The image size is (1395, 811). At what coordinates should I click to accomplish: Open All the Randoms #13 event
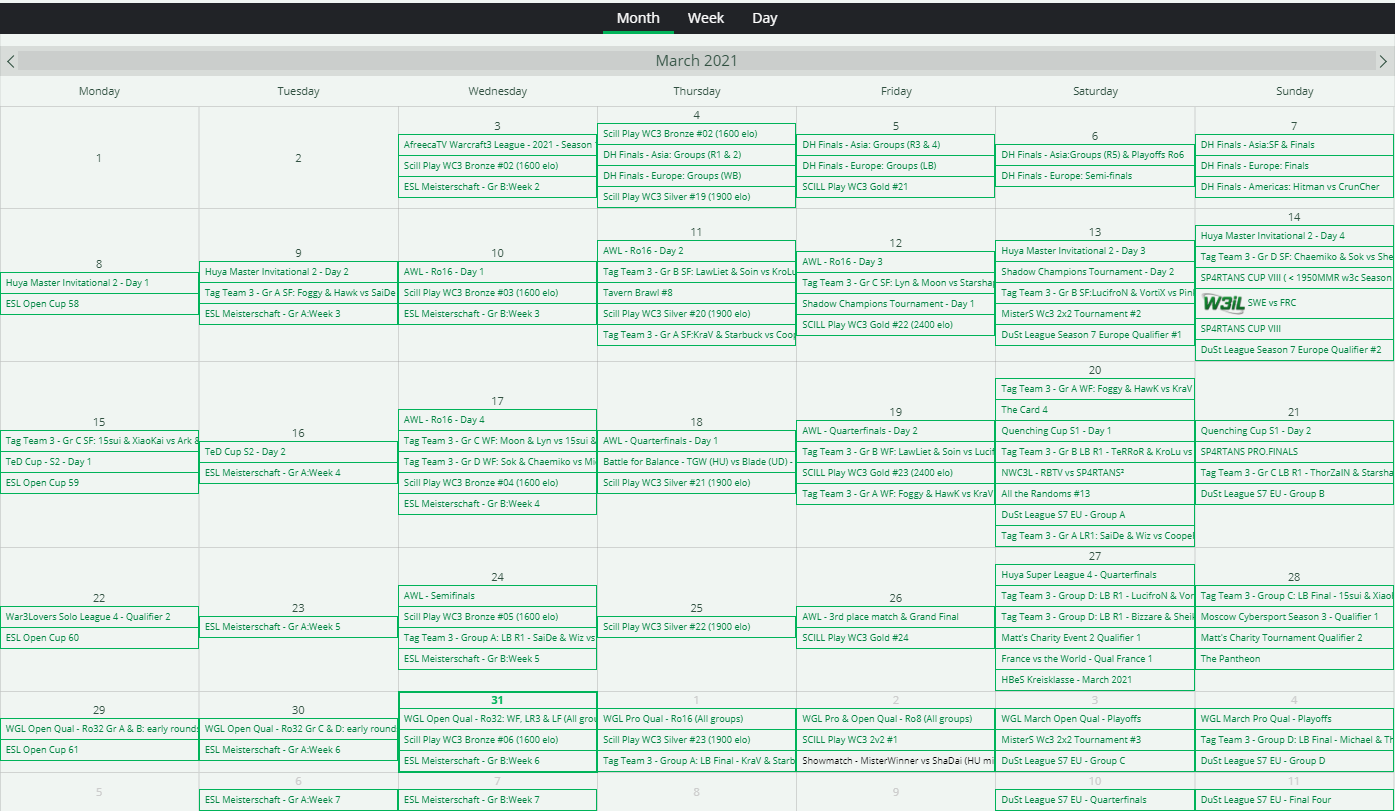(x=1045, y=494)
